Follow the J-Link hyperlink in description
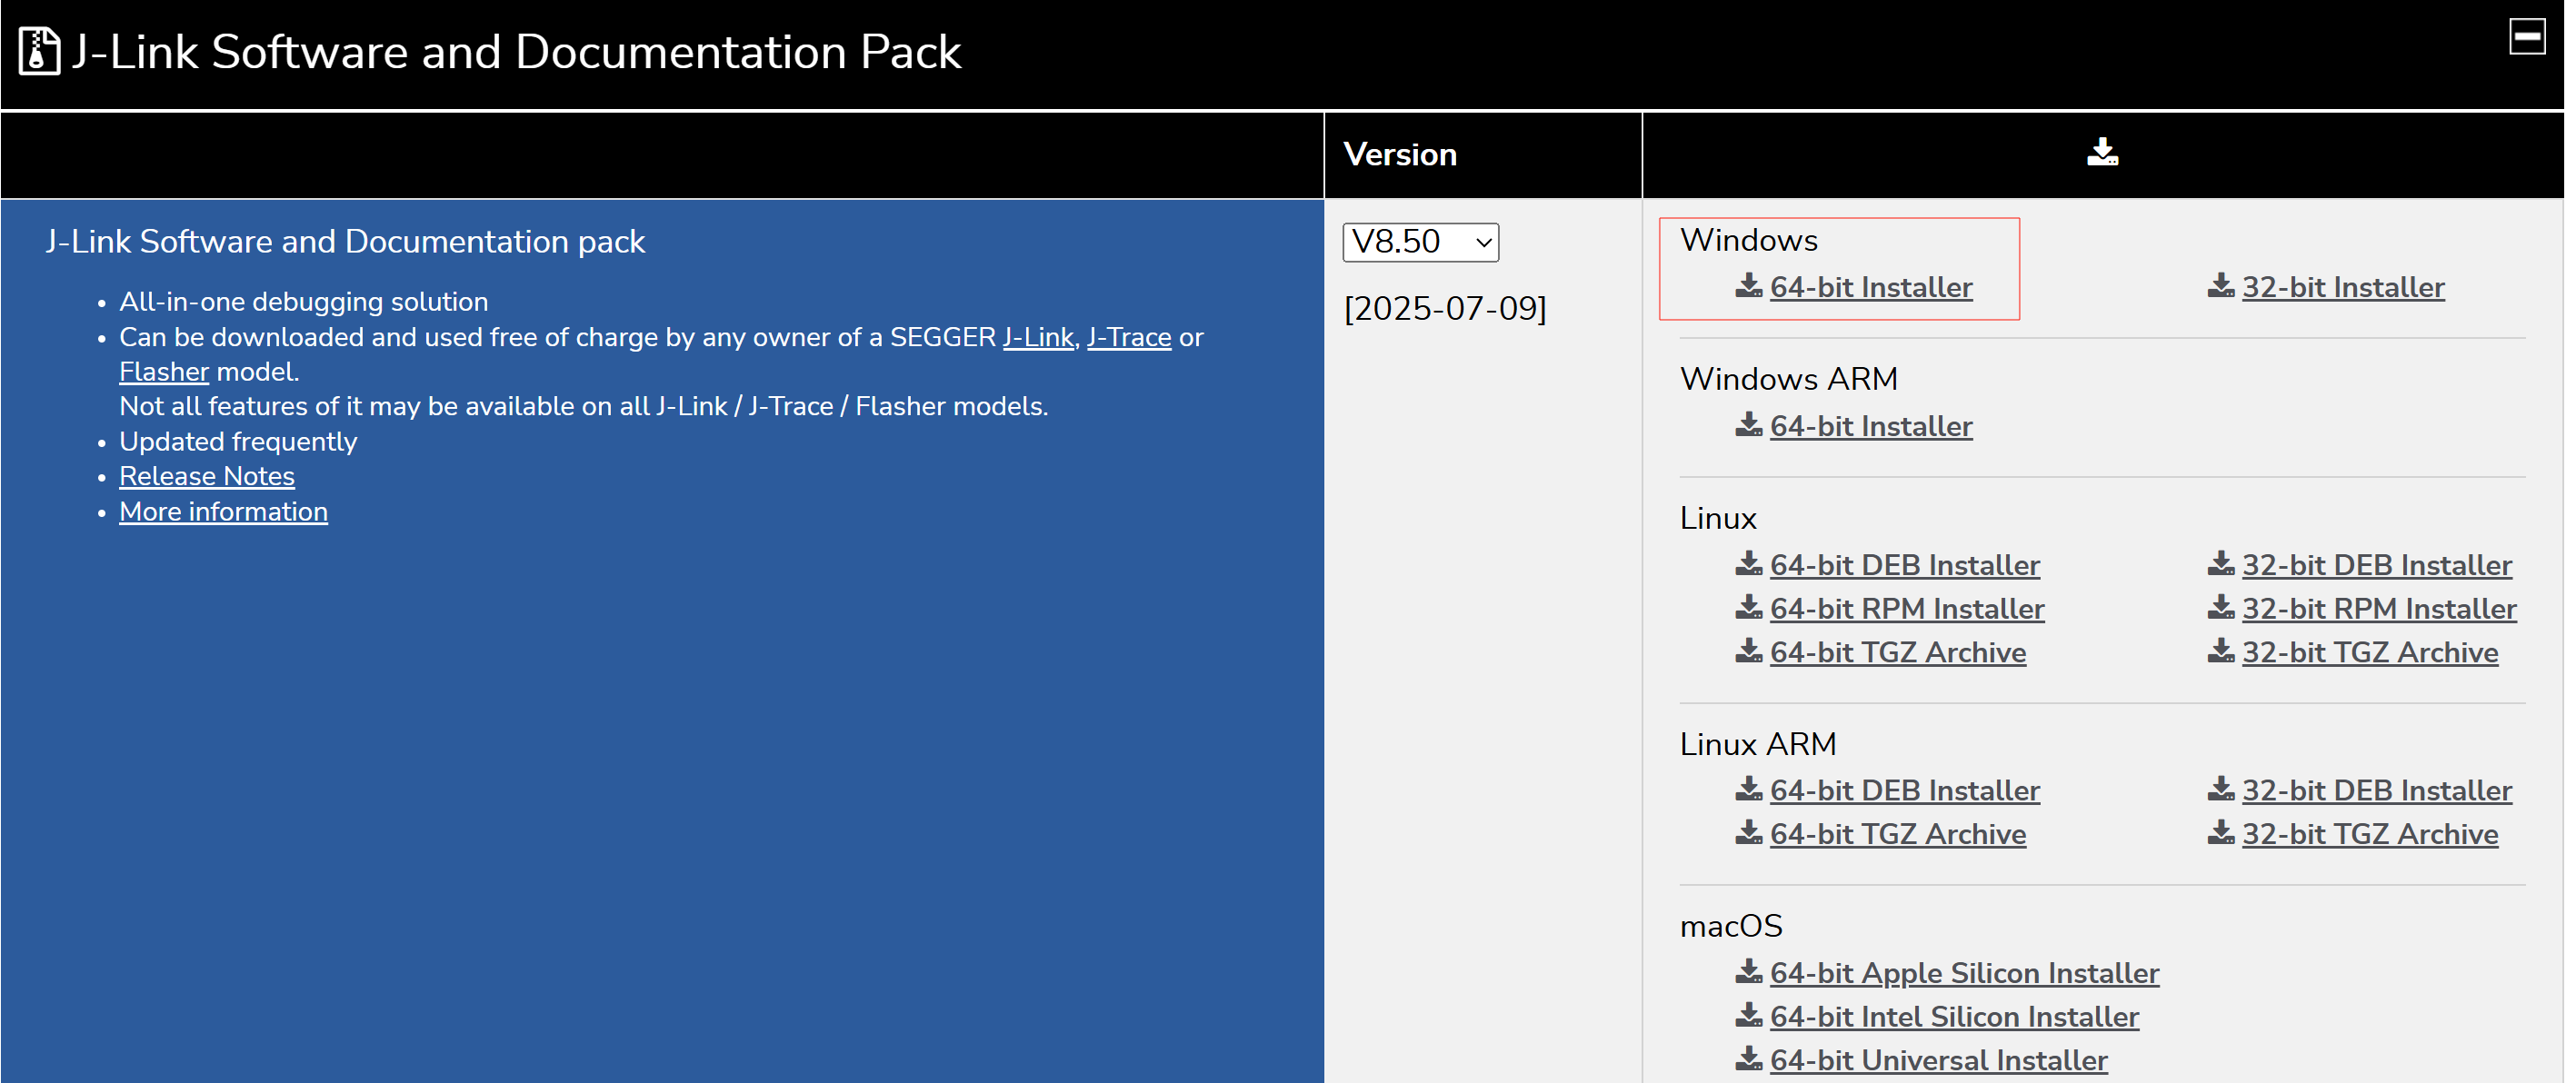Screen dimensions: 2576x1083 pyautogui.click(x=1037, y=337)
